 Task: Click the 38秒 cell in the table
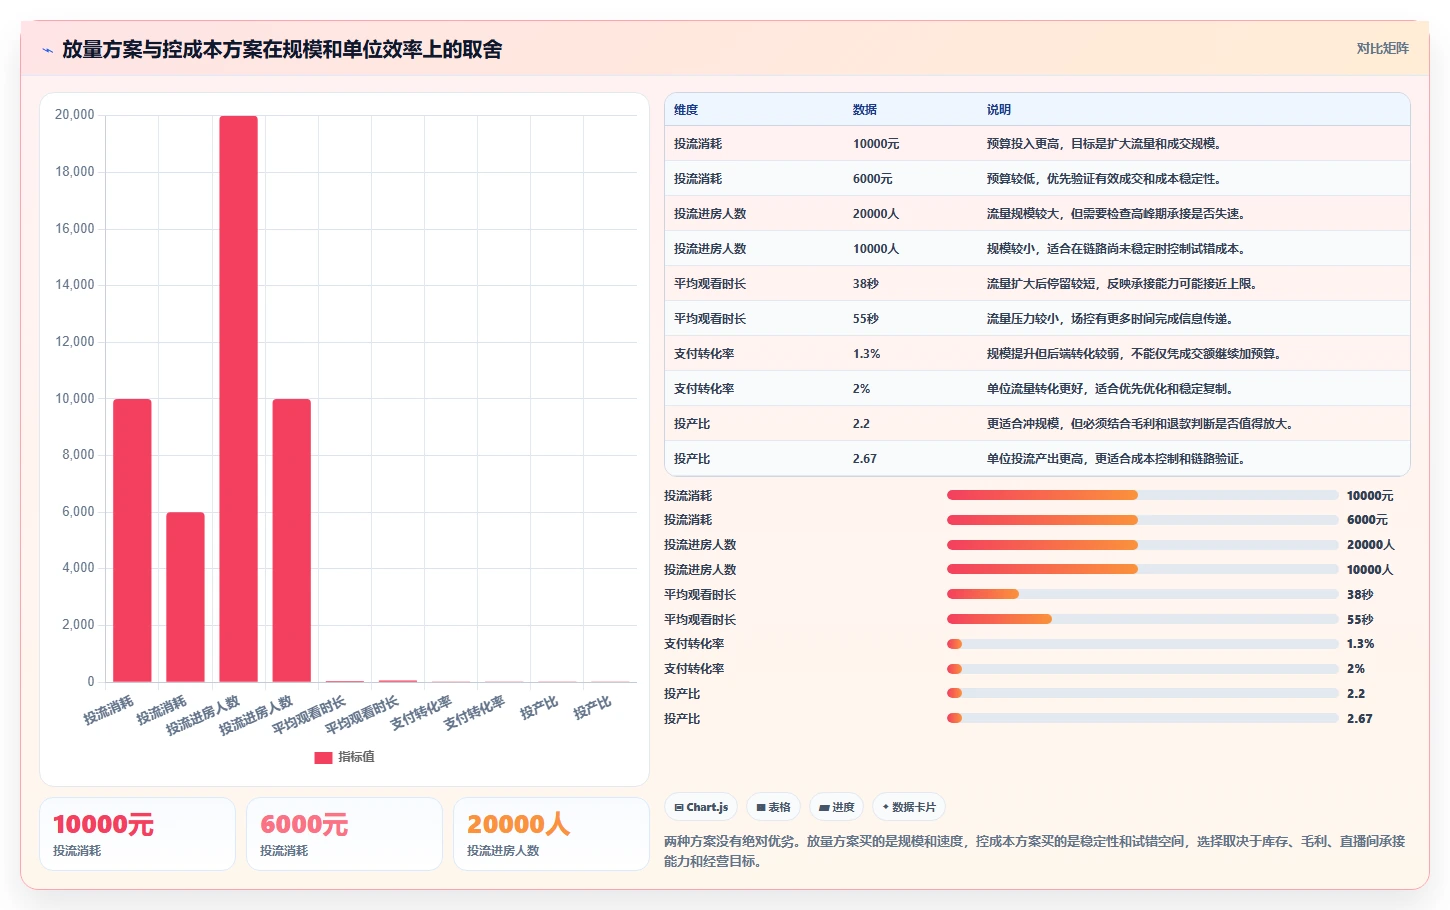tap(866, 284)
